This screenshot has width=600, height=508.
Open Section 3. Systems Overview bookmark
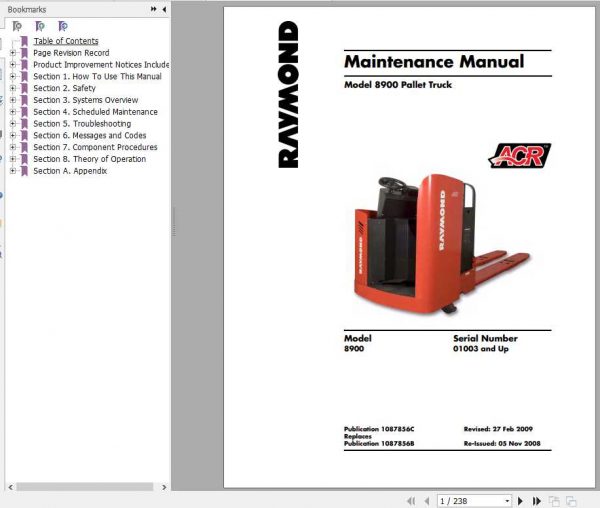pos(86,100)
